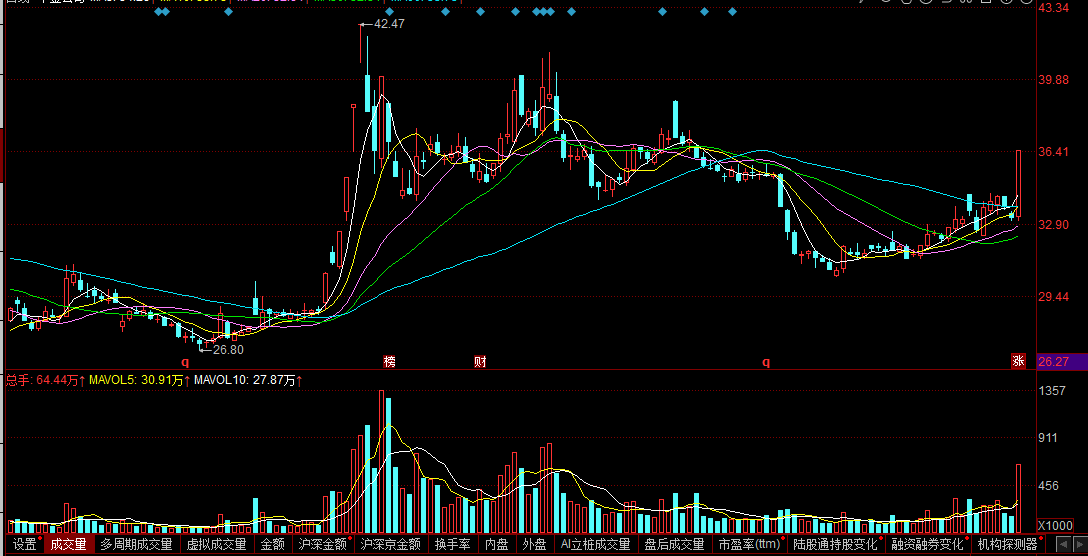Click the q marker between 财 and 涨
1088x556 pixels.
tap(766, 362)
